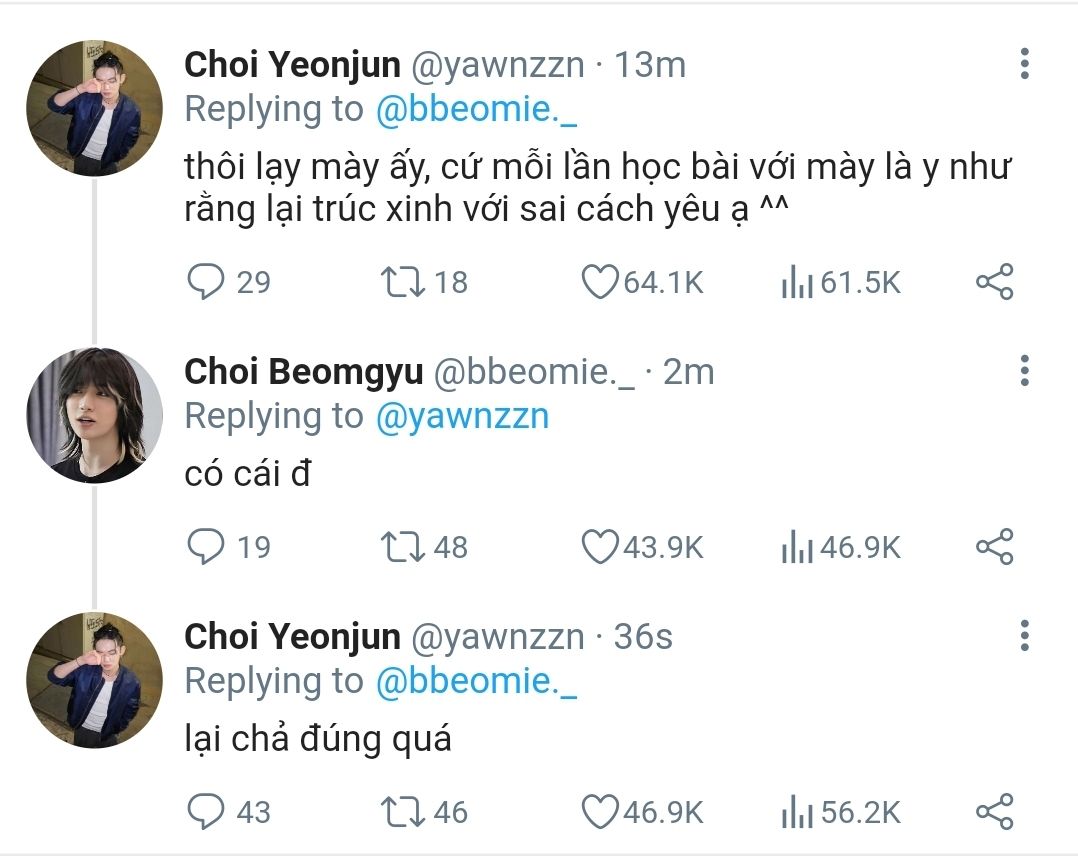View analytics showing 61.5K views
The image size is (1078, 857).
796,283
